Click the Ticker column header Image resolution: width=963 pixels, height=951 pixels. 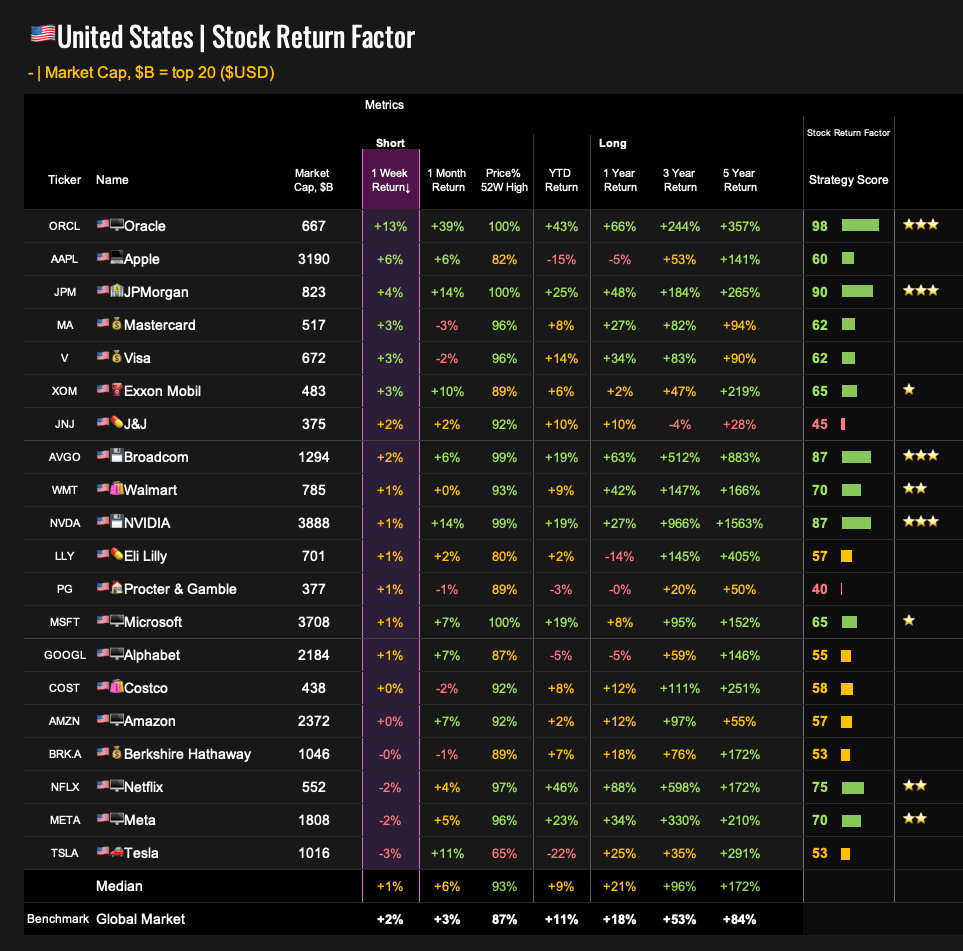(64, 180)
